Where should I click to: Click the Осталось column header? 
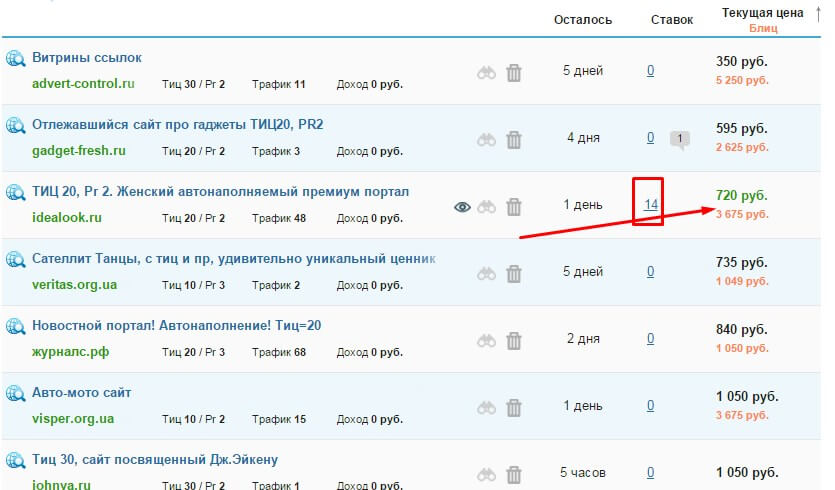(x=582, y=19)
